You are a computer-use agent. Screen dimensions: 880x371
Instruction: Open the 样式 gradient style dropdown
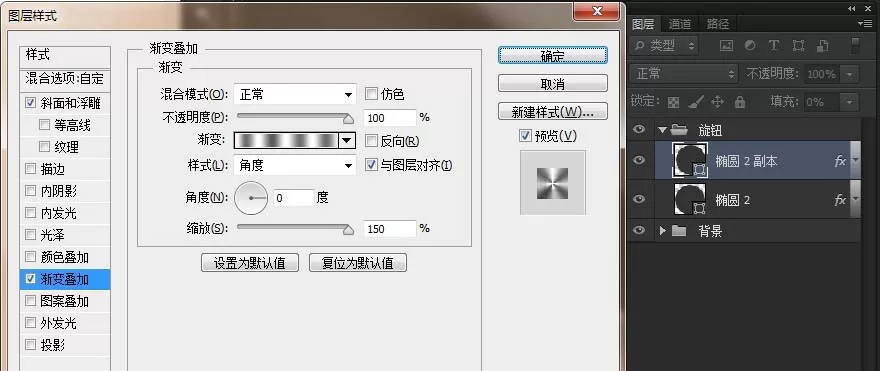pos(295,165)
